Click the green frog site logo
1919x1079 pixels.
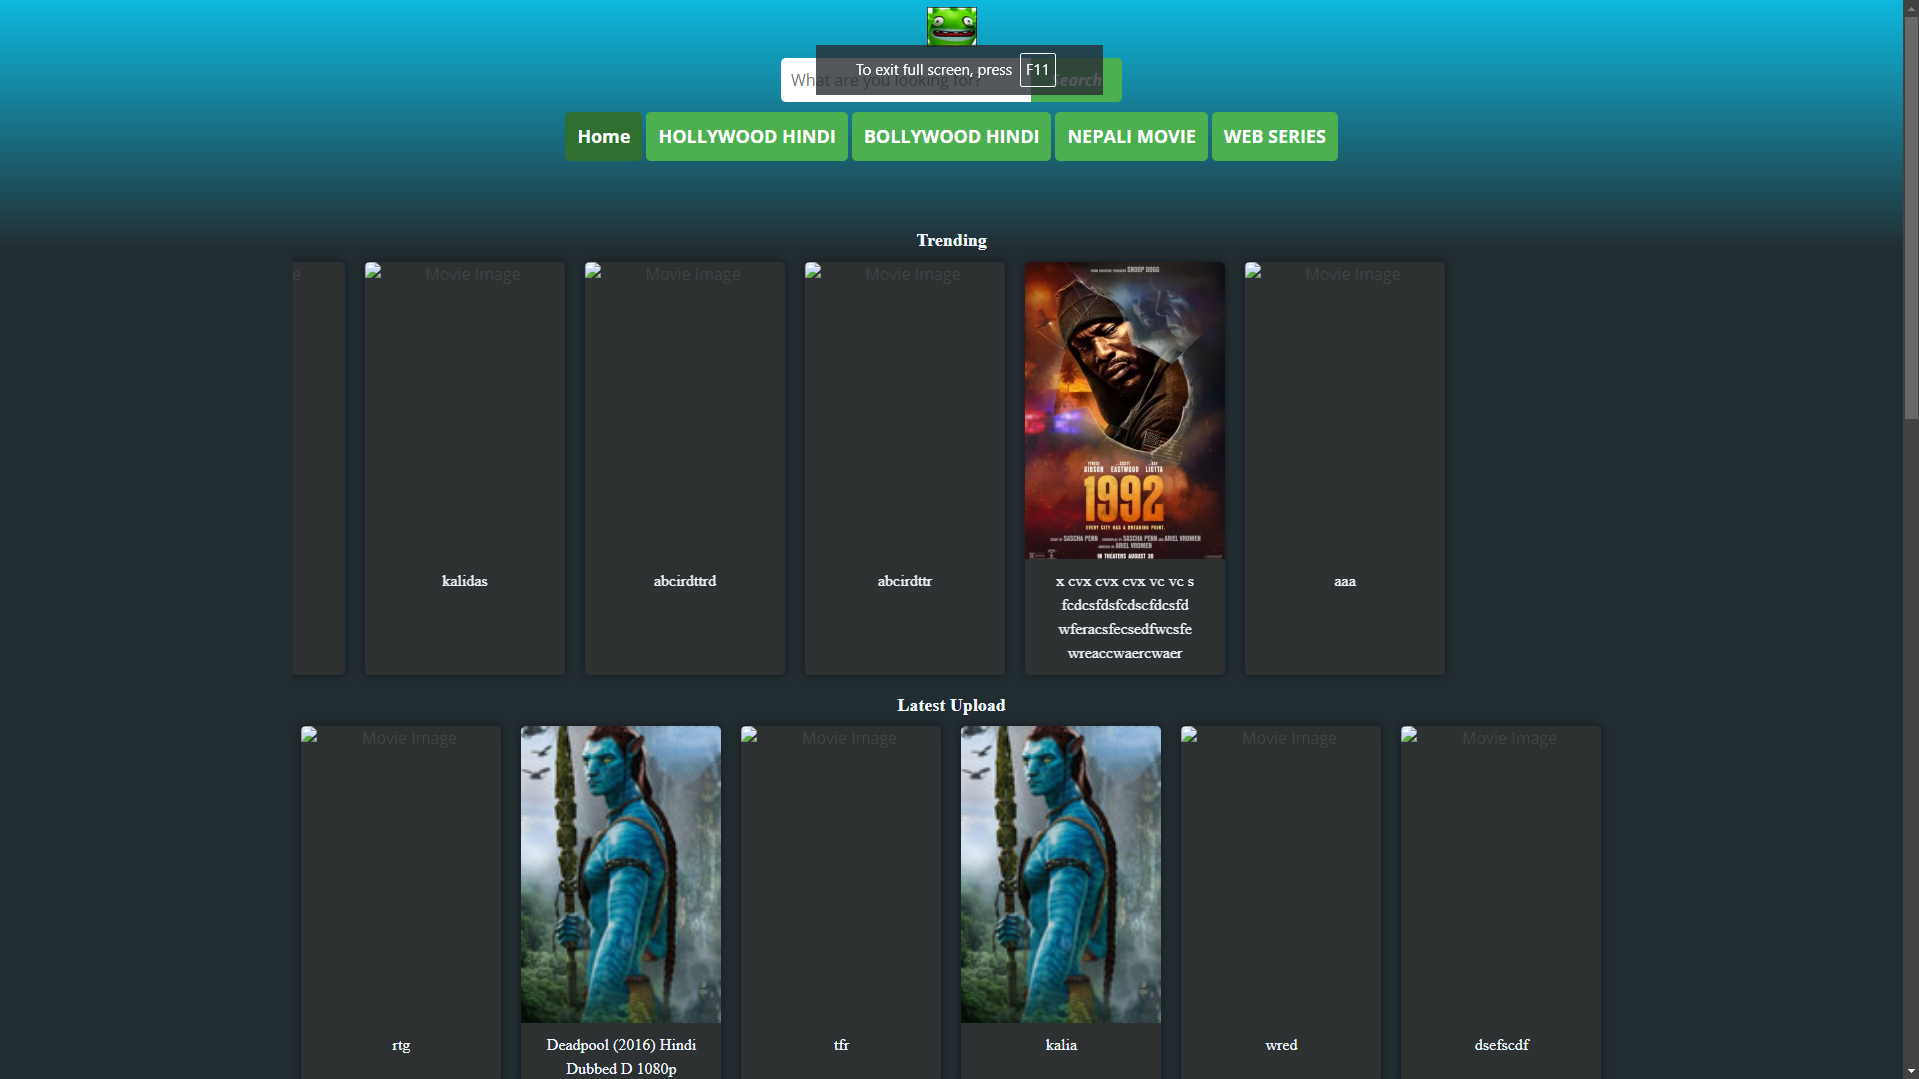pyautogui.click(x=951, y=25)
